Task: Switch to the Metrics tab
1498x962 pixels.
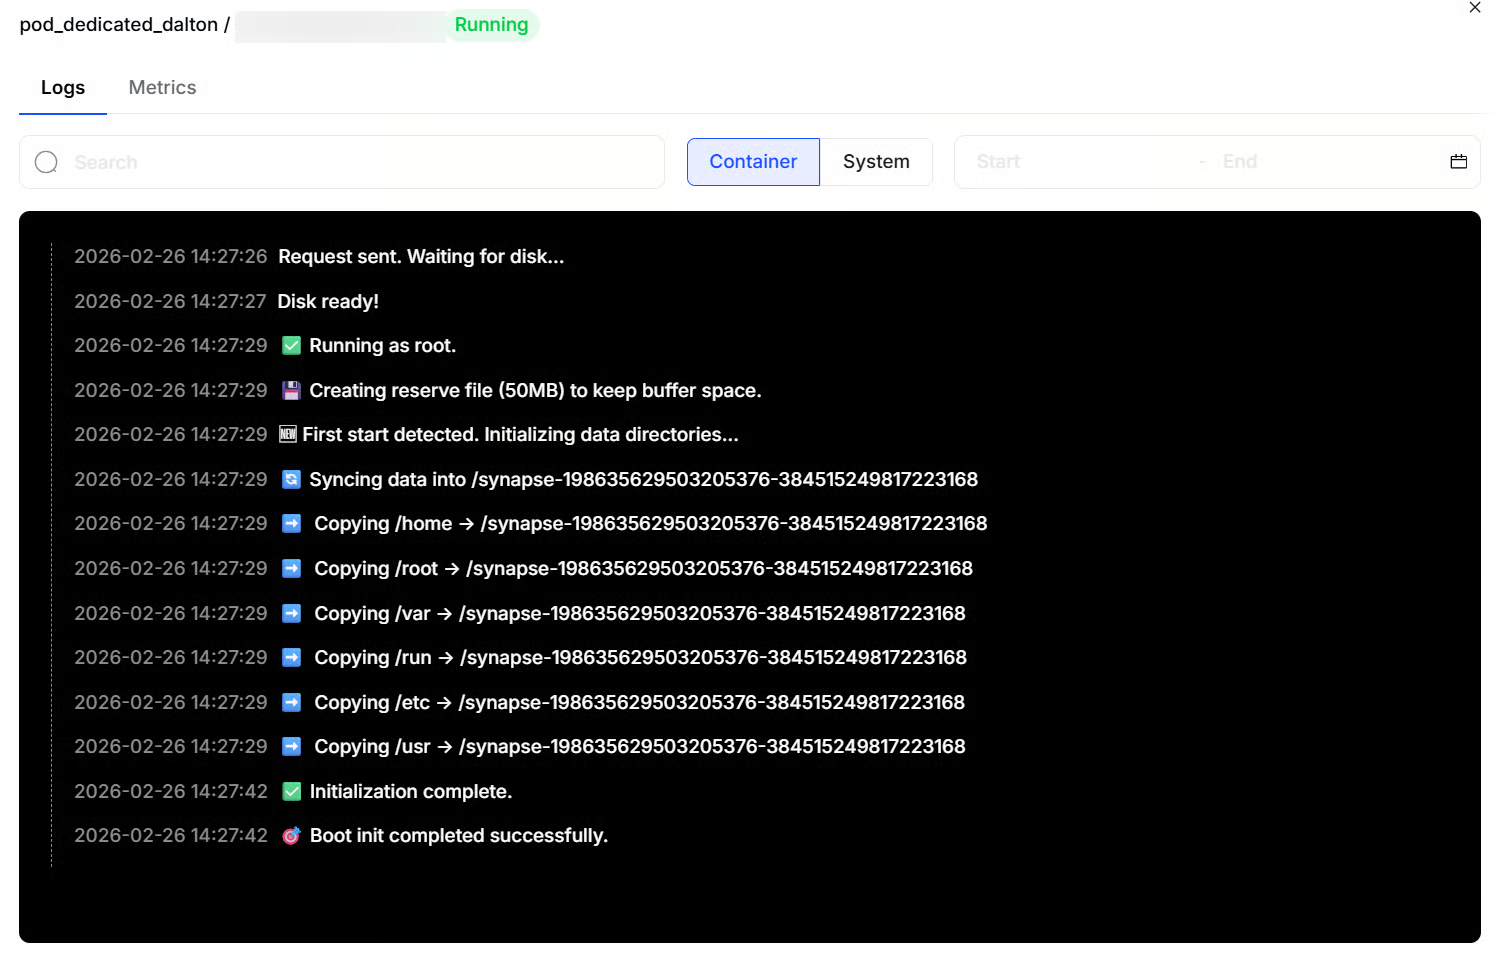Action: click(162, 88)
